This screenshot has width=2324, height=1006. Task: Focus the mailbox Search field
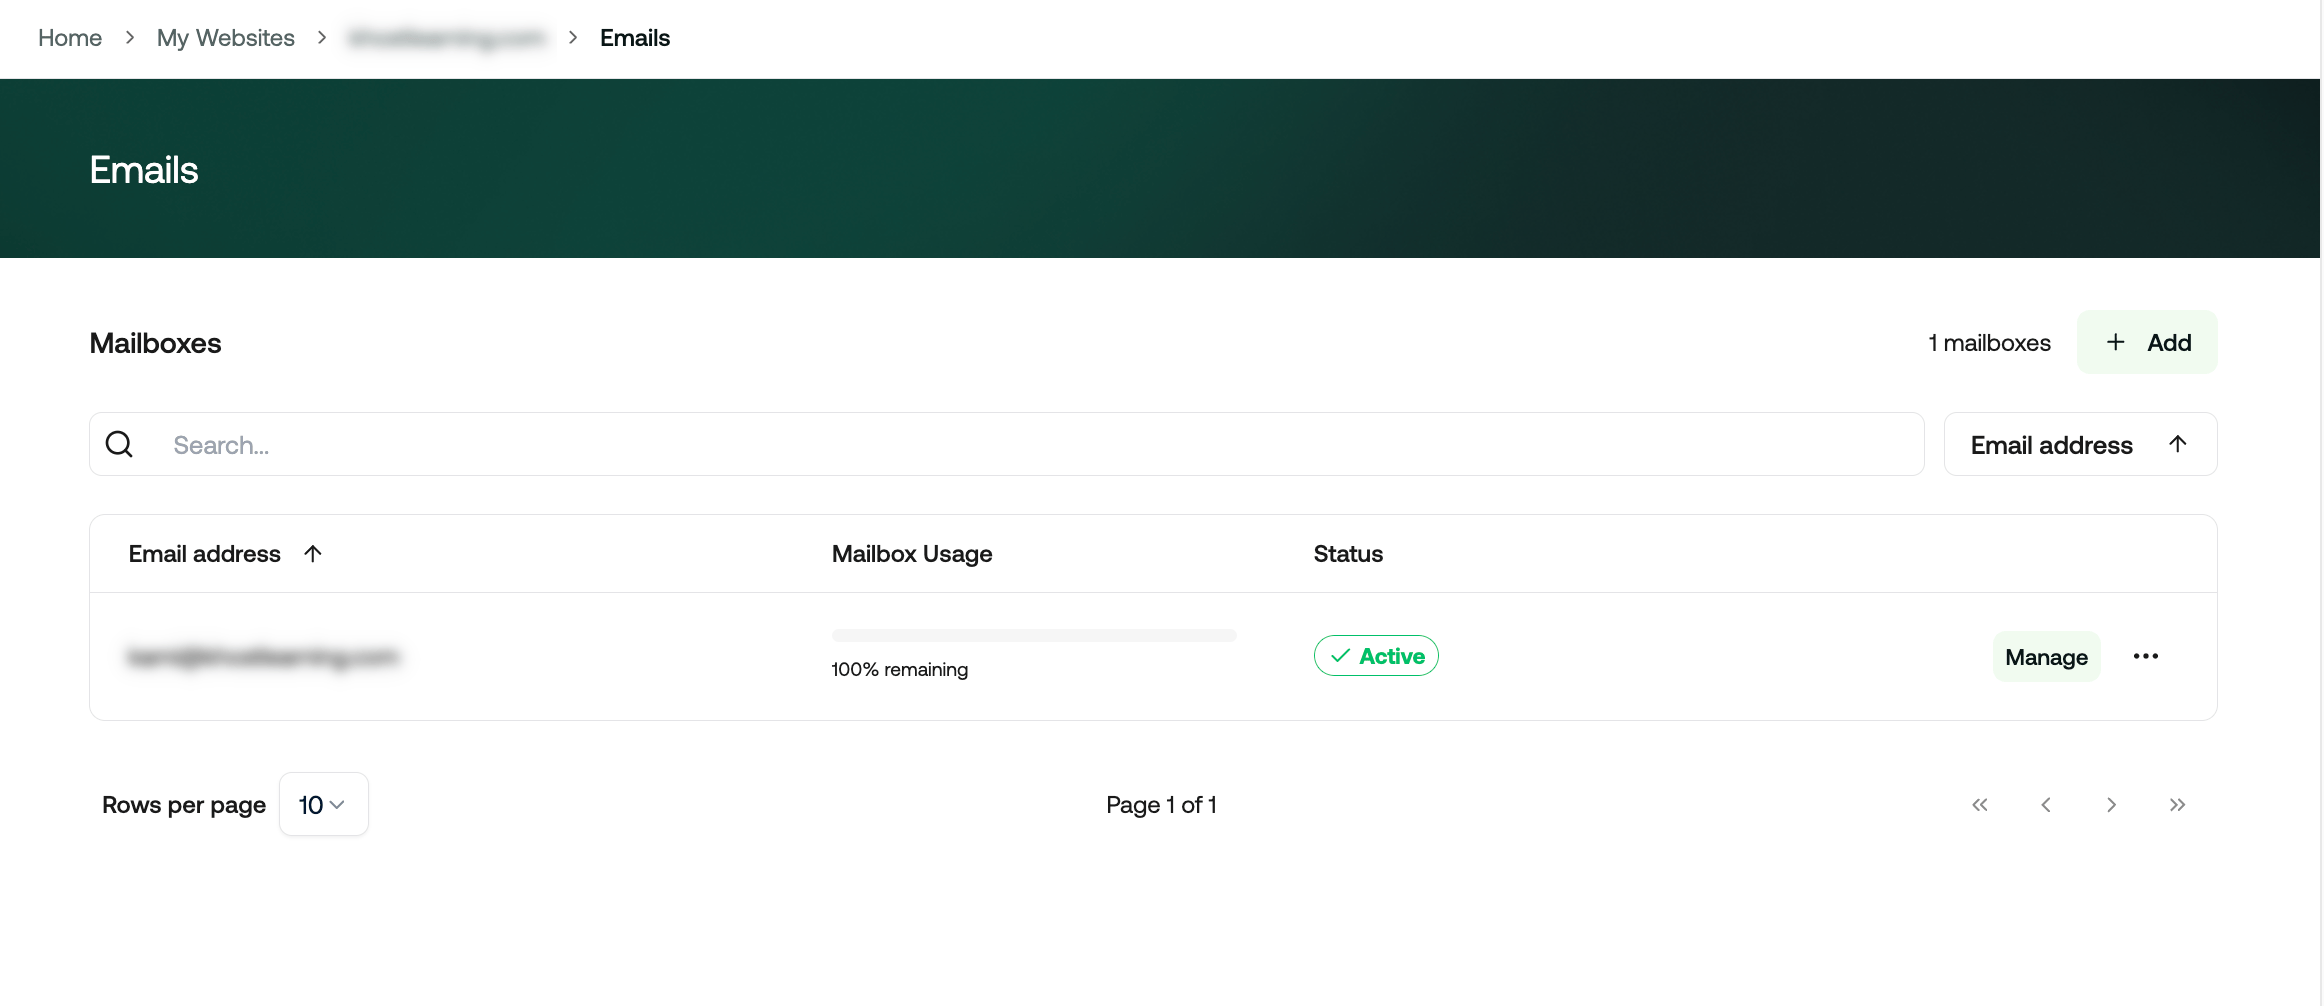click(x=1006, y=444)
